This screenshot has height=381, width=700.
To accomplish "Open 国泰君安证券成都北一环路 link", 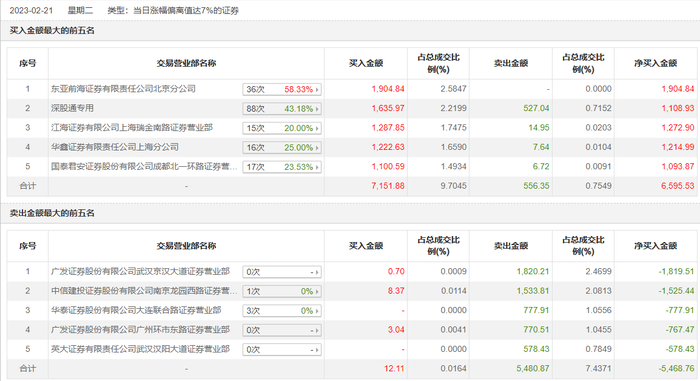I will 144,167.
